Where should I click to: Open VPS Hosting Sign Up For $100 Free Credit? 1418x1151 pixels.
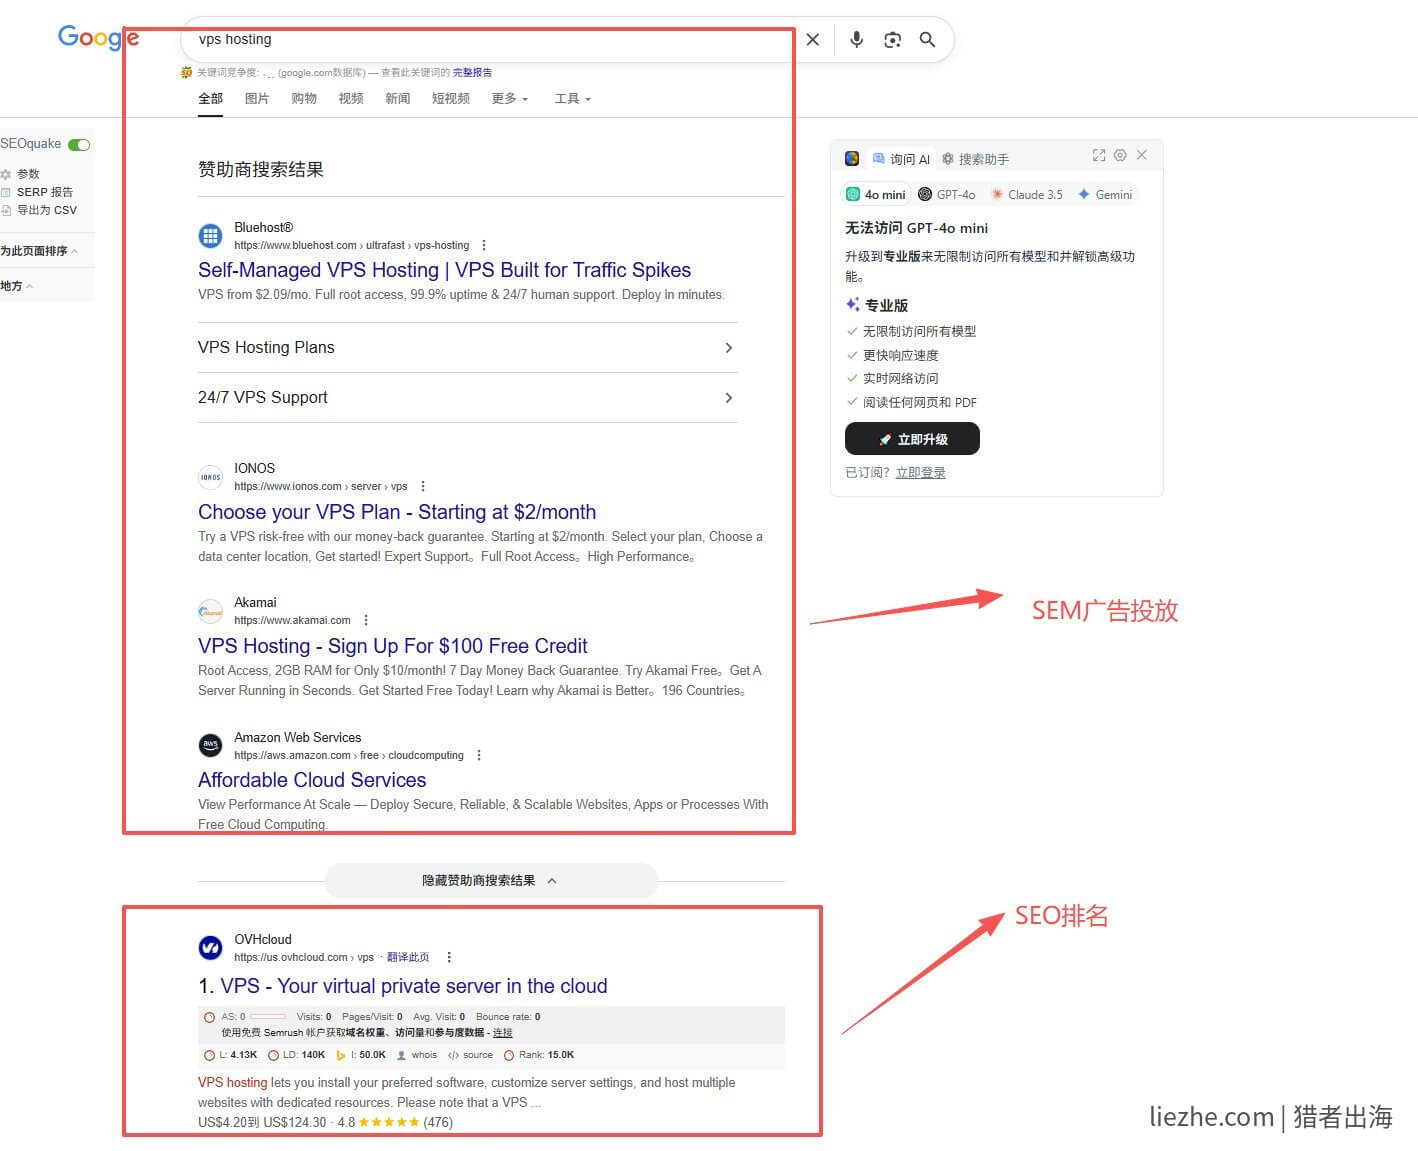coord(393,647)
